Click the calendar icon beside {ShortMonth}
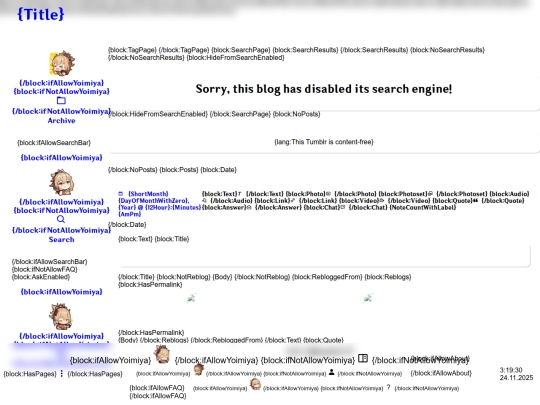Viewport: 540px width, 405px height. [121, 194]
